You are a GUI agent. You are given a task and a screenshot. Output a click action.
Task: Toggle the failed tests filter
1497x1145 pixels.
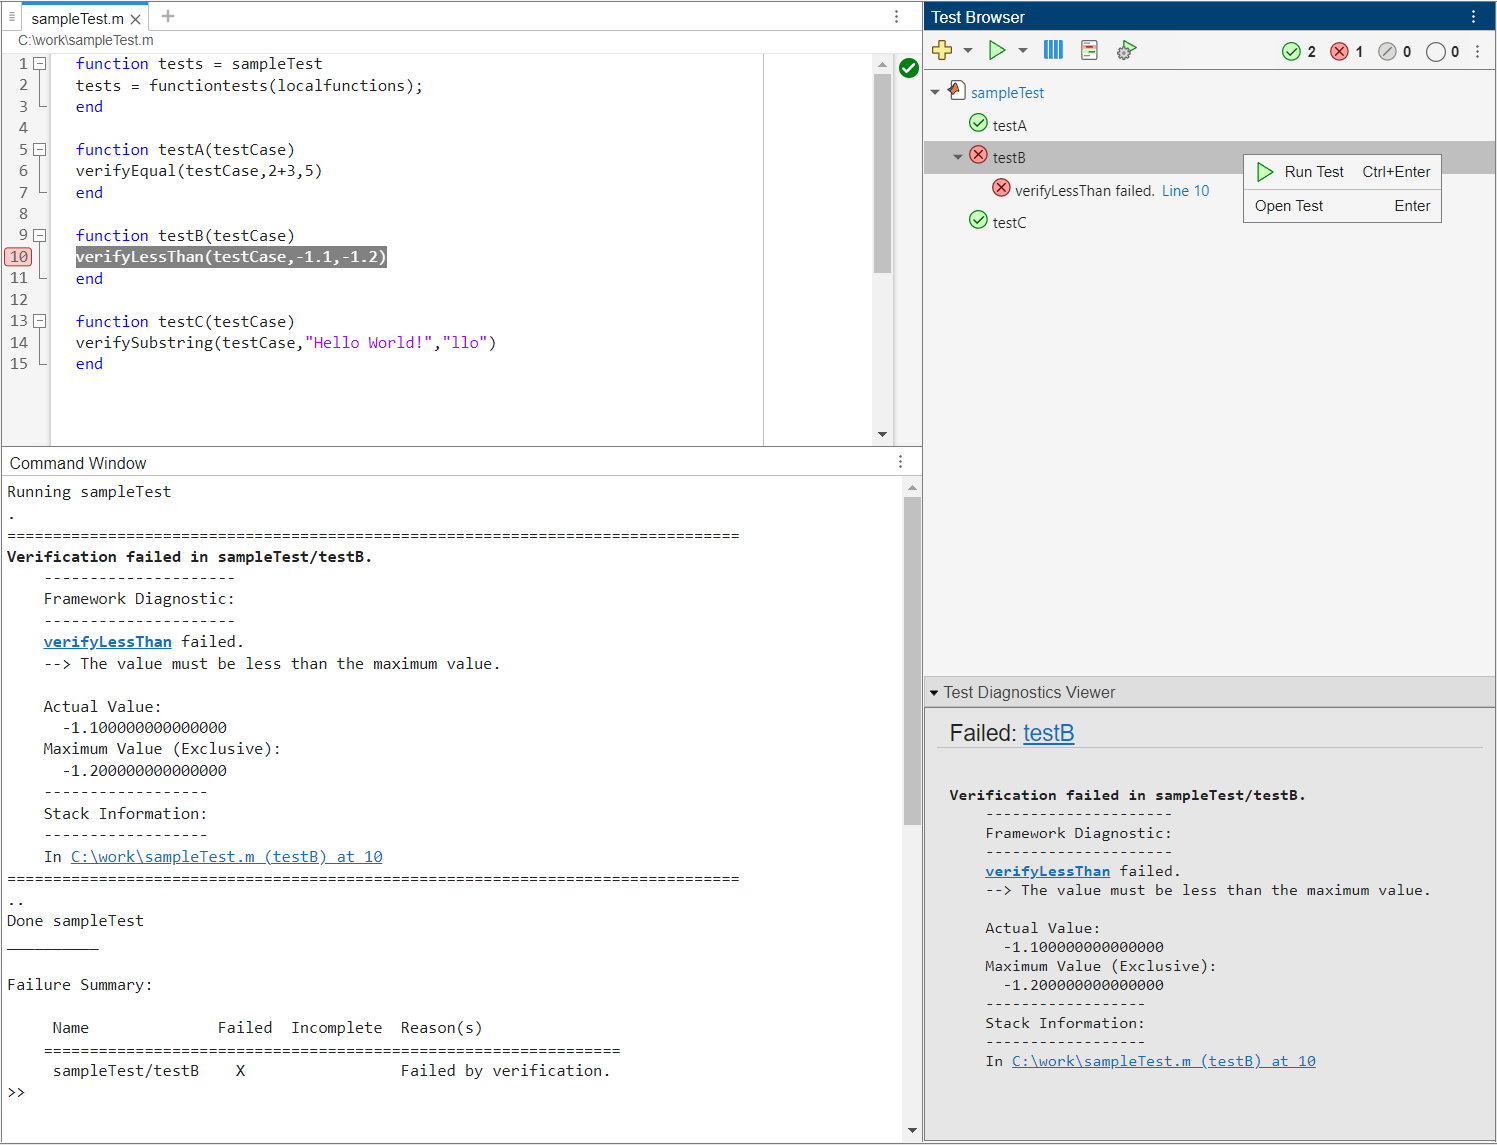coord(1347,52)
